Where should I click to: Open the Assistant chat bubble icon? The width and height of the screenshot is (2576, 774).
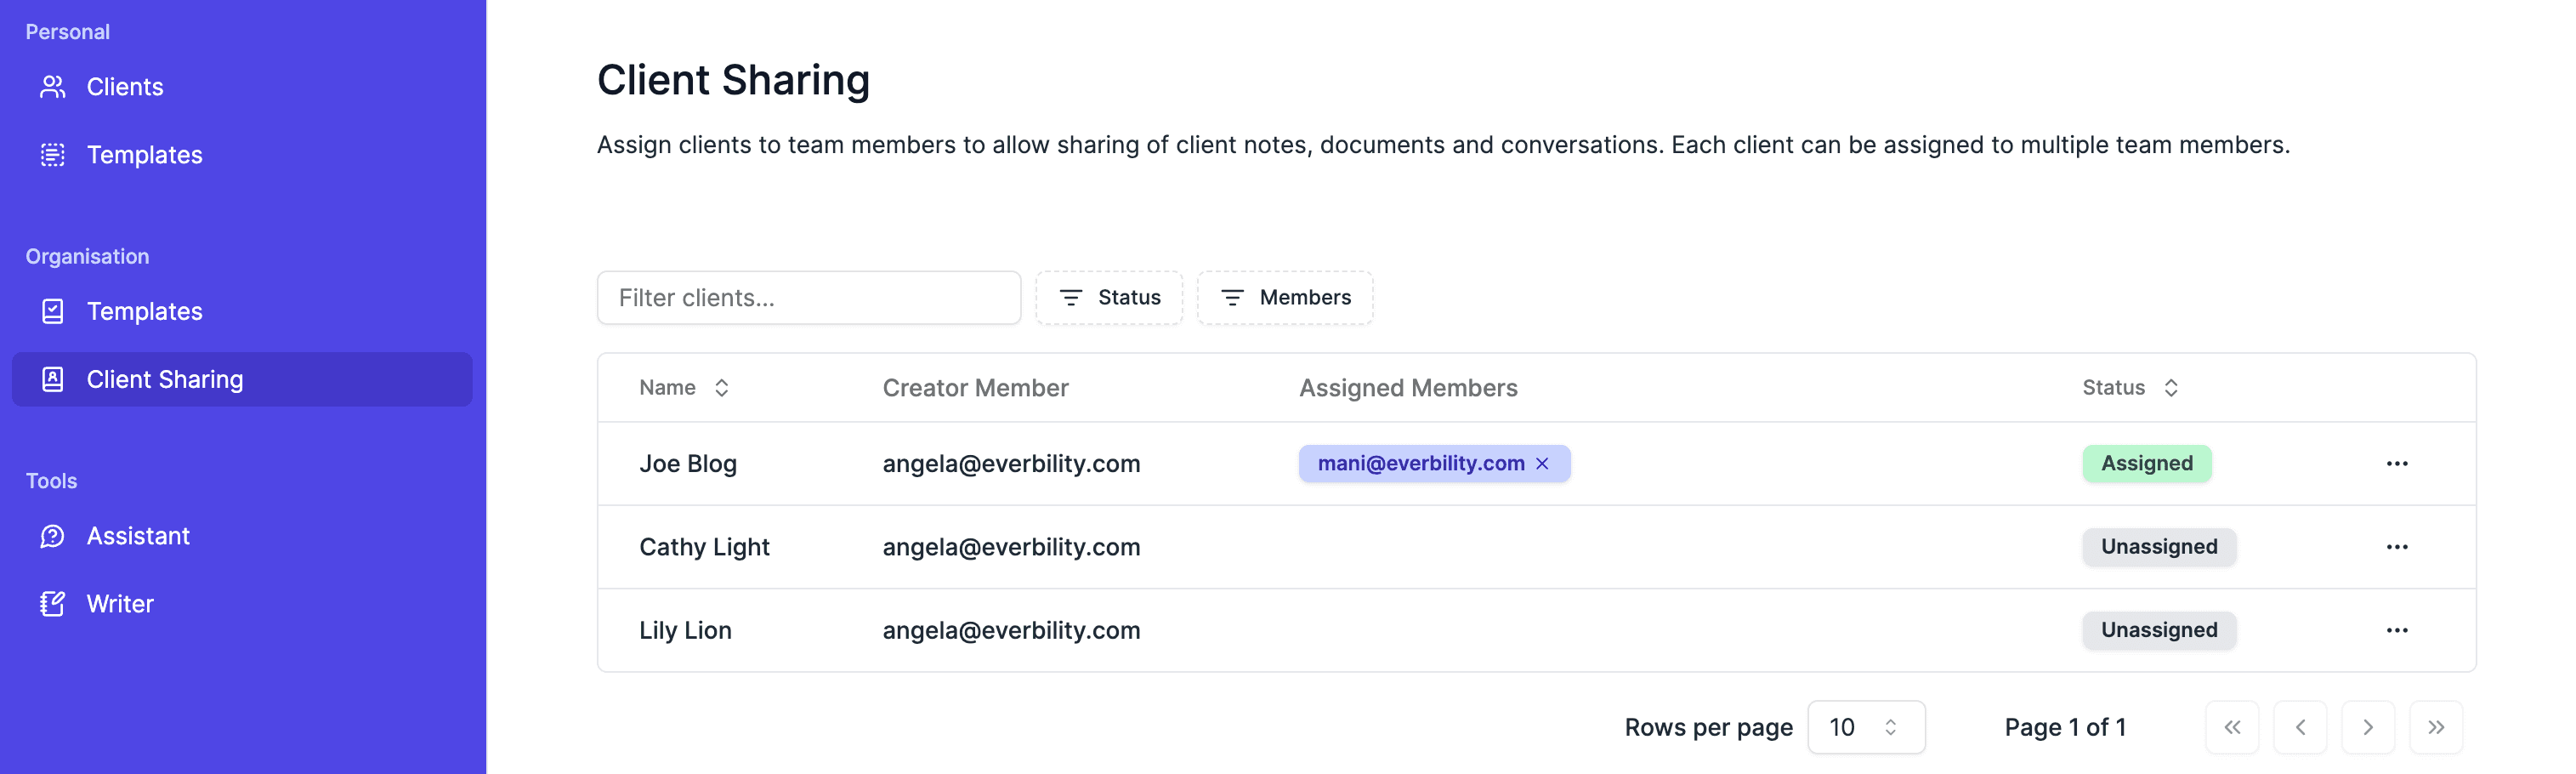[x=52, y=536]
